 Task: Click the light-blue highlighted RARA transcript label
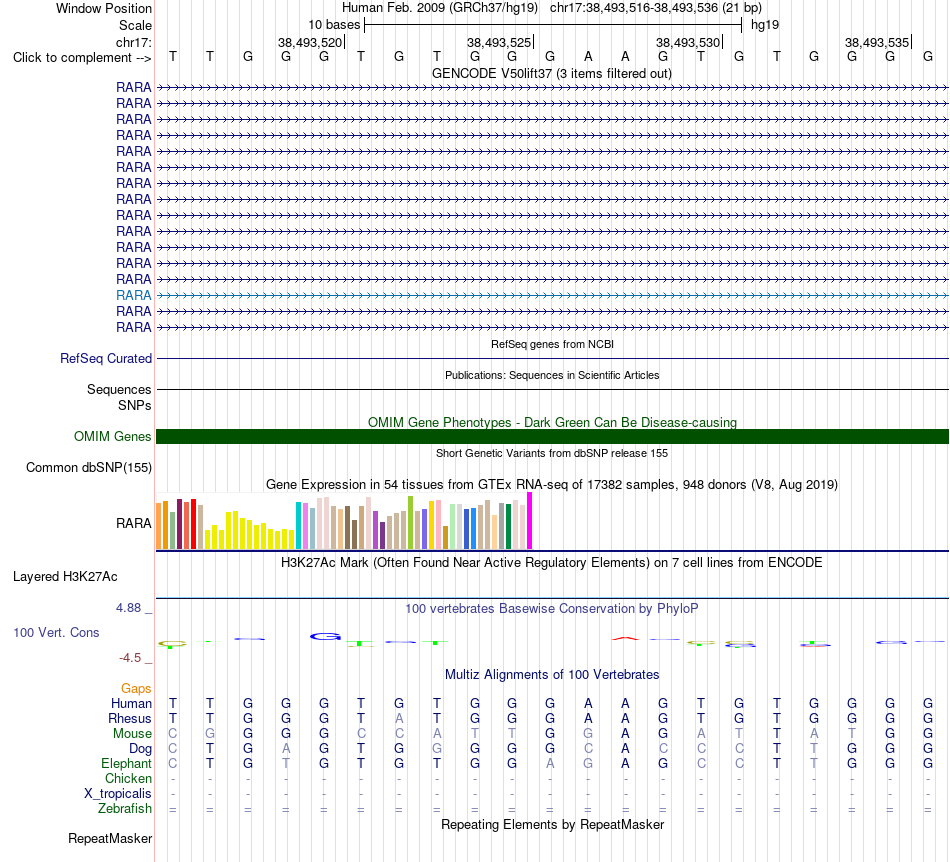click(133, 295)
